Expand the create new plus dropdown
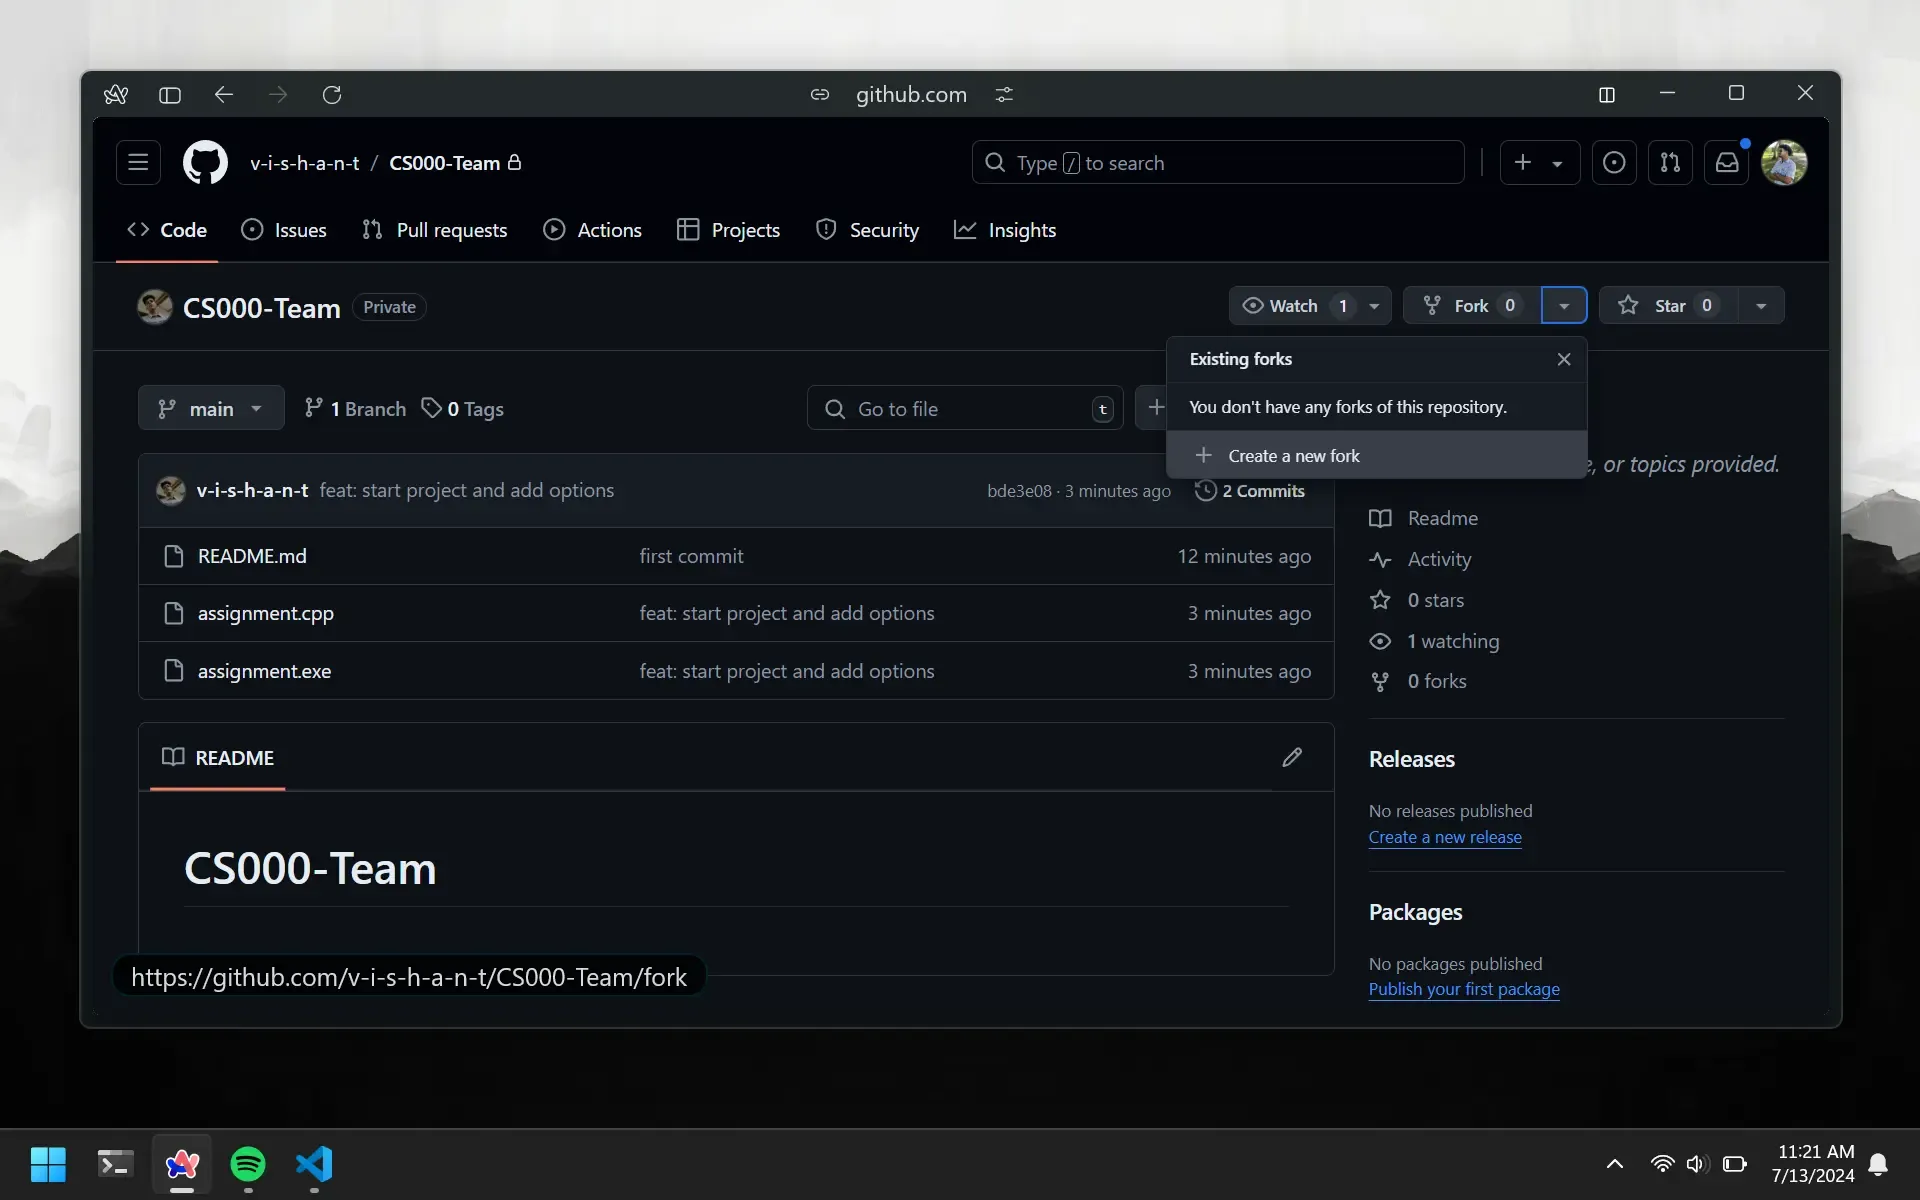This screenshot has height=1200, width=1920. pyautogui.click(x=1540, y=162)
